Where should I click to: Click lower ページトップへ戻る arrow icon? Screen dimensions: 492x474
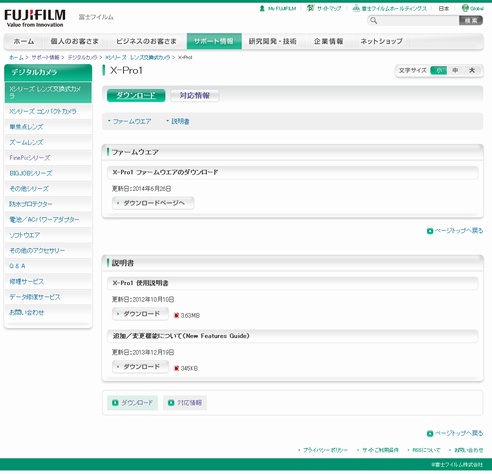(430, 434)
